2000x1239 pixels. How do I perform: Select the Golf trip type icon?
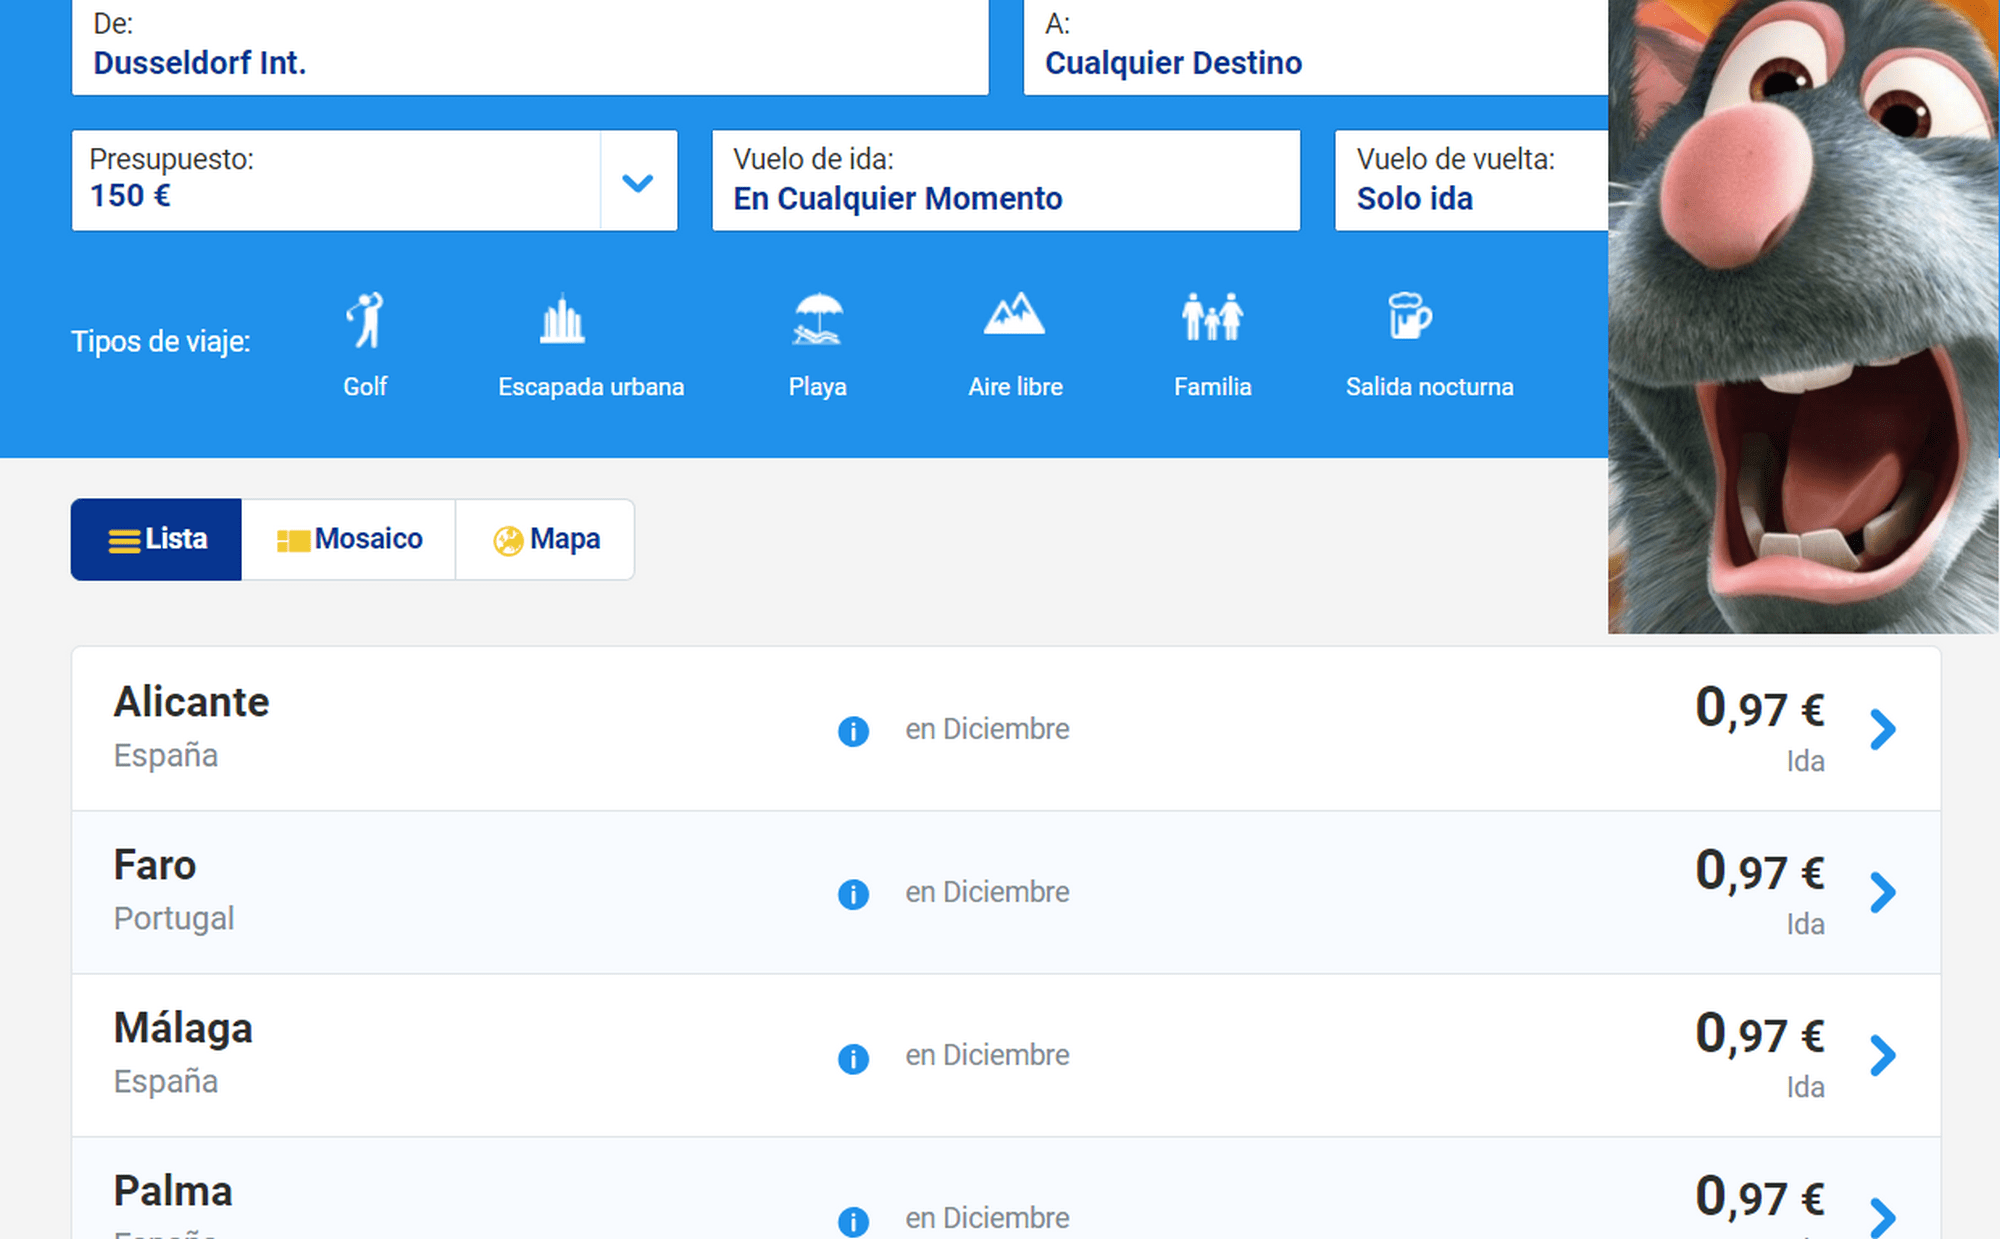point(366,320)
